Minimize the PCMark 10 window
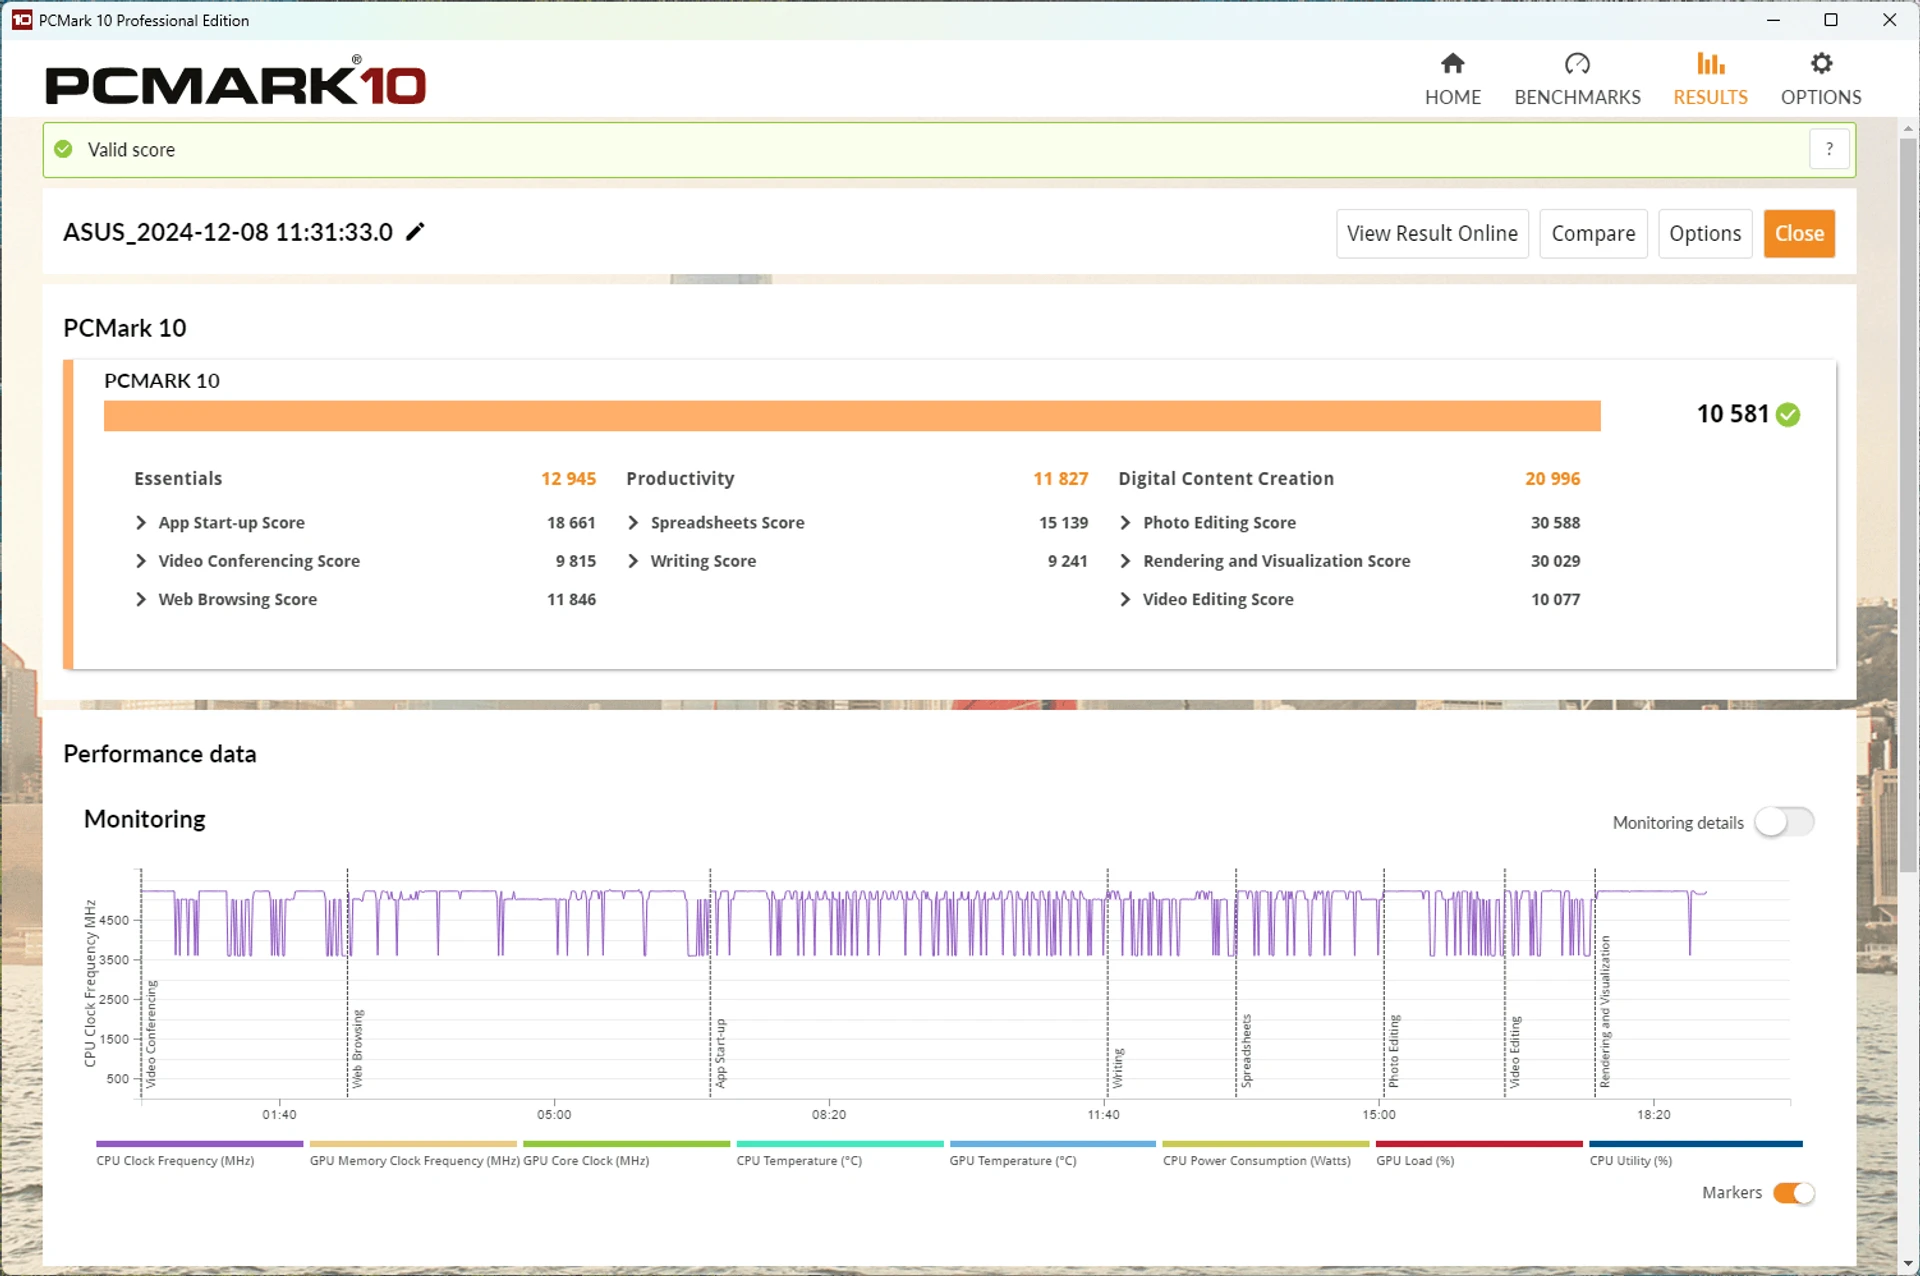Image resolution: width=1920 pixels, height=1276 pixels. pos(1773,20)
